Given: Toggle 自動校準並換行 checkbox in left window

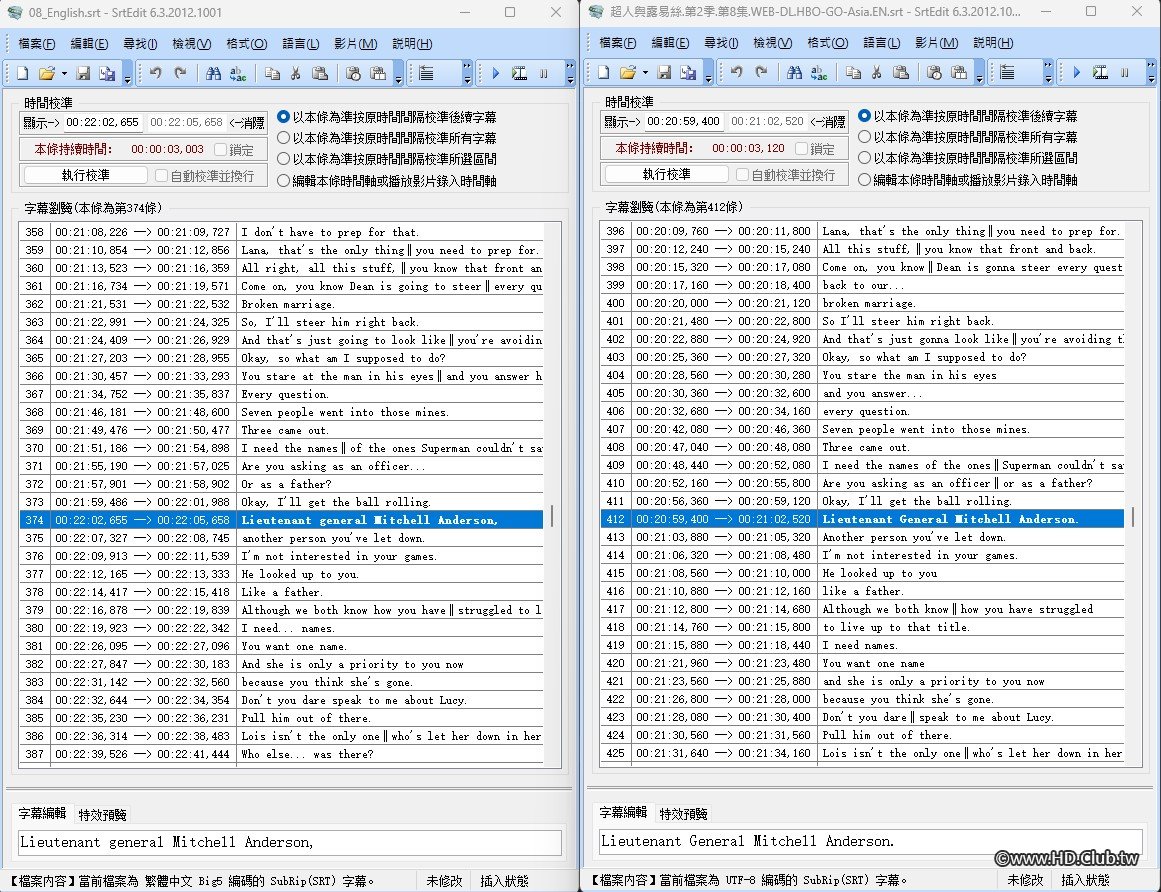Looking at the screenshot, I should (x=161, y=175).
